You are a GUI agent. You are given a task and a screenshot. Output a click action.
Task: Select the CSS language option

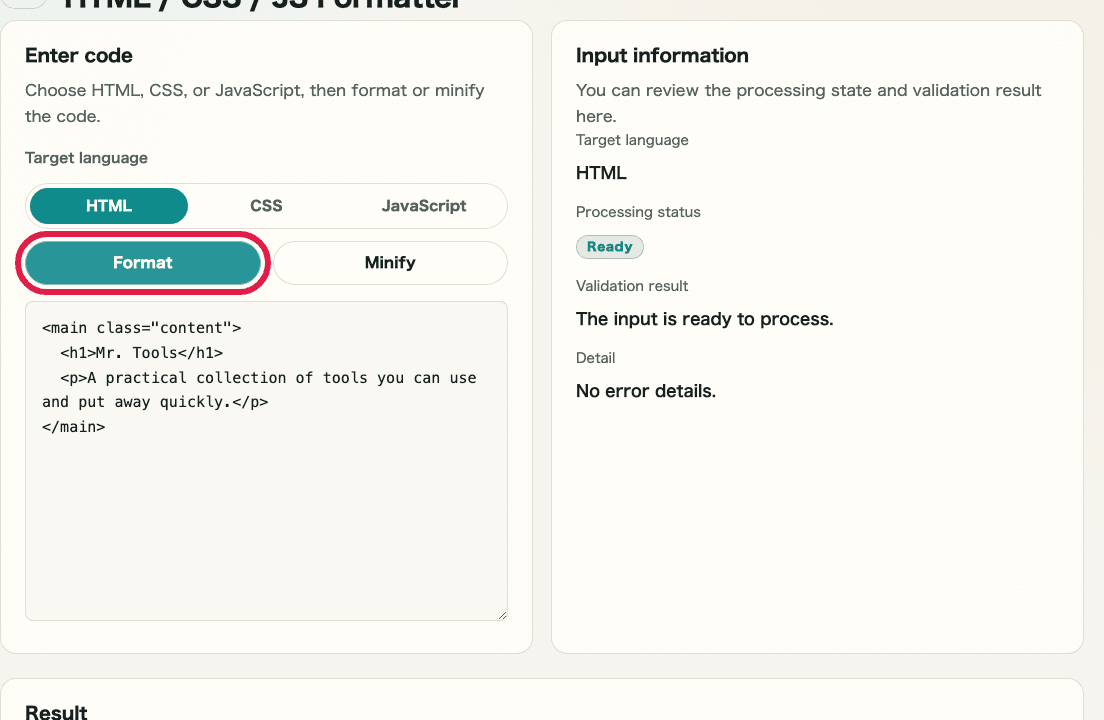click(266, 205)
